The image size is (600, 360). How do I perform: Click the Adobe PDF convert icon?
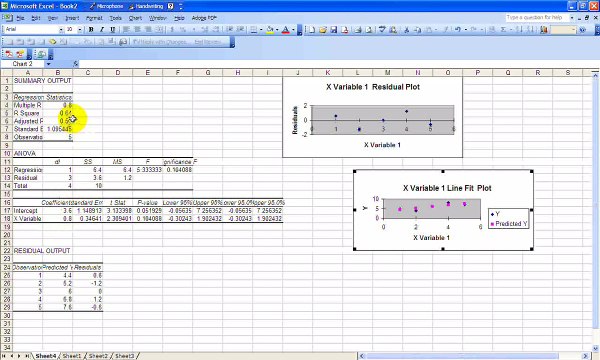(9, 54)
